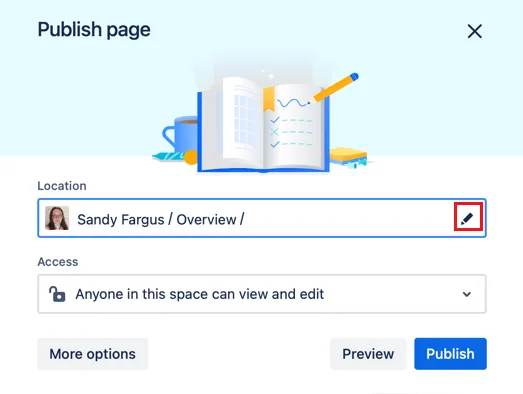This screenshot has width=523, height=394.
Task: Open the More options button
Action: click(93, 354)
